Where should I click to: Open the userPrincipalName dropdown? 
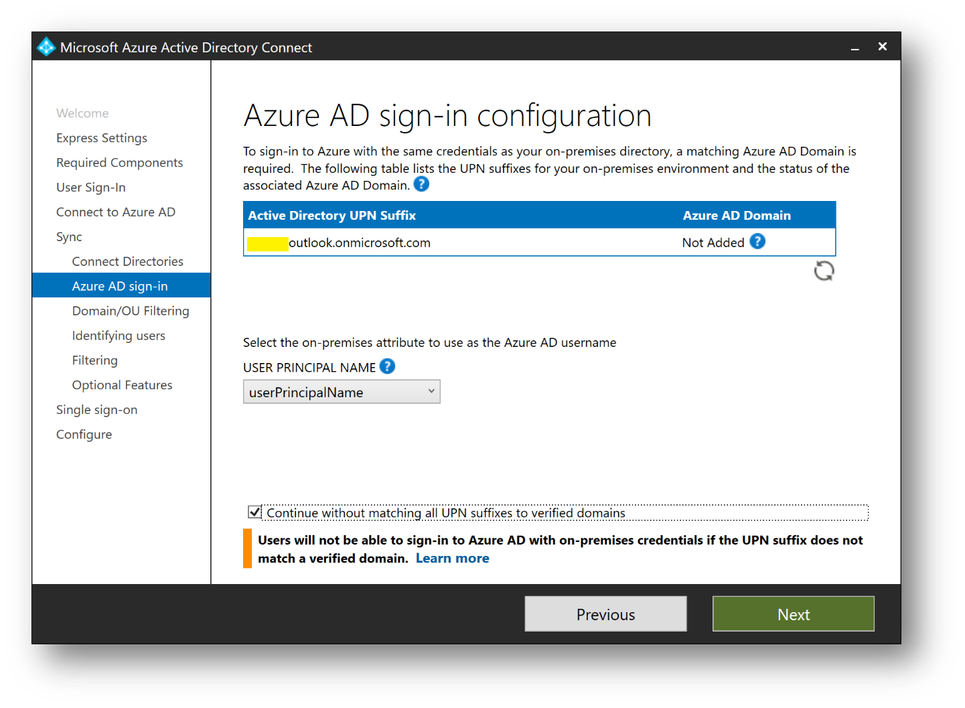click(342, 392)
